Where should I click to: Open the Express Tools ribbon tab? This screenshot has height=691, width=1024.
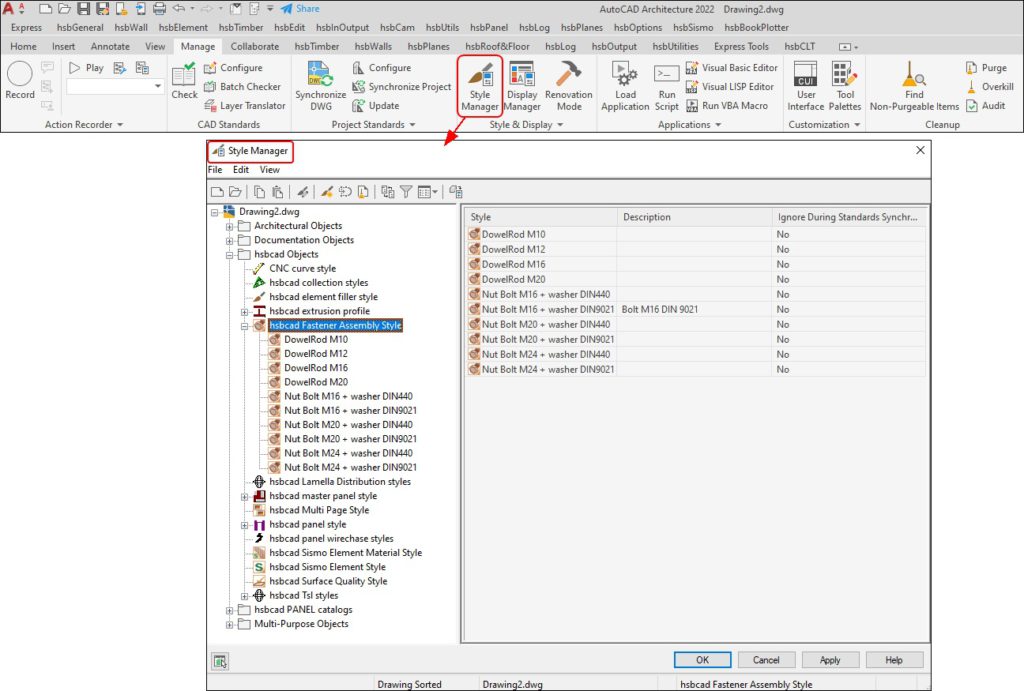(741, 46)
